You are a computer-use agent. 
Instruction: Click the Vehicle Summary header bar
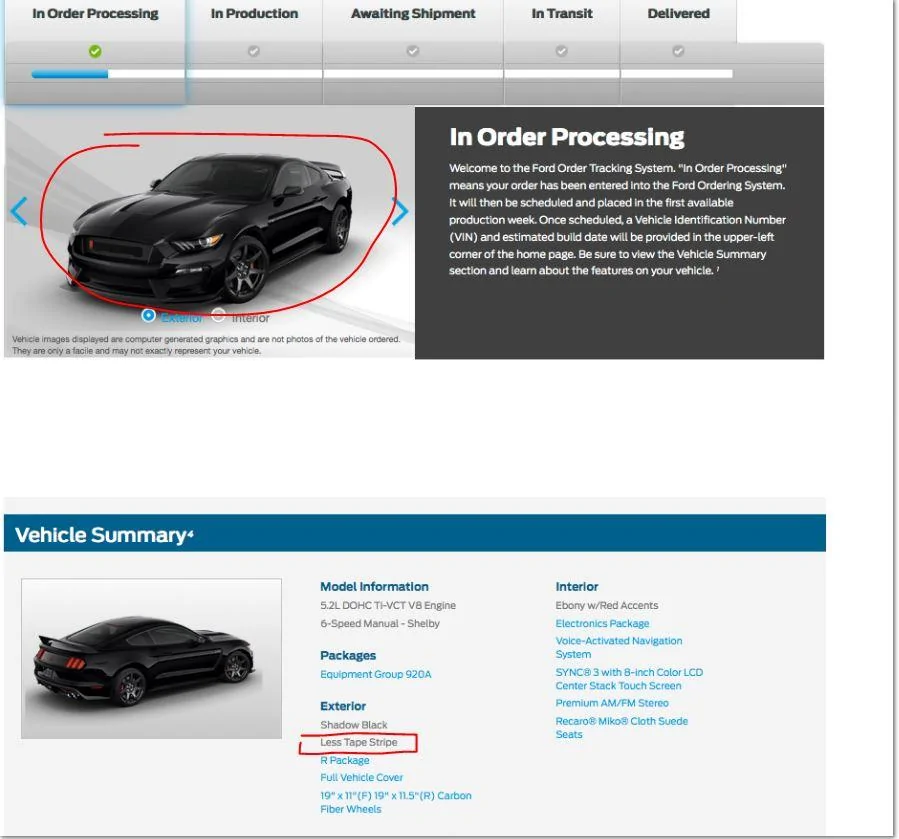(x=415, y=533)
